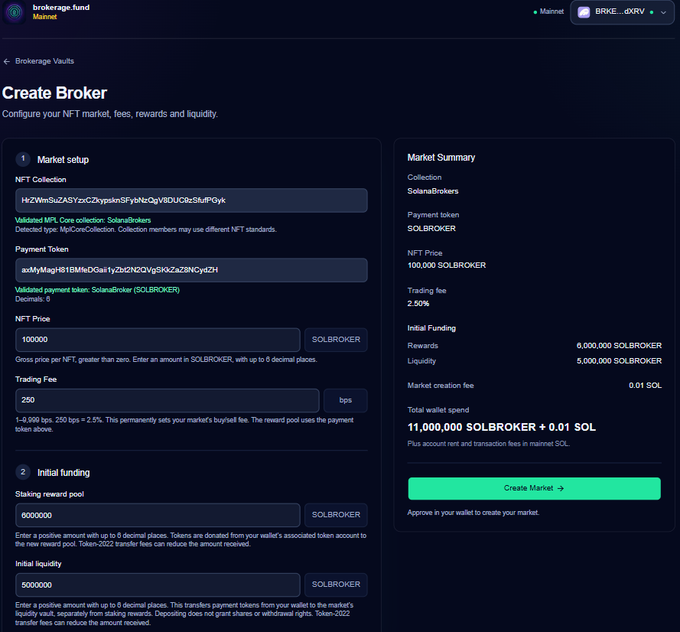Screen dimensions: 680x632
Task: Click the Trading Fee input with 250
Action: tap(167, 400)
